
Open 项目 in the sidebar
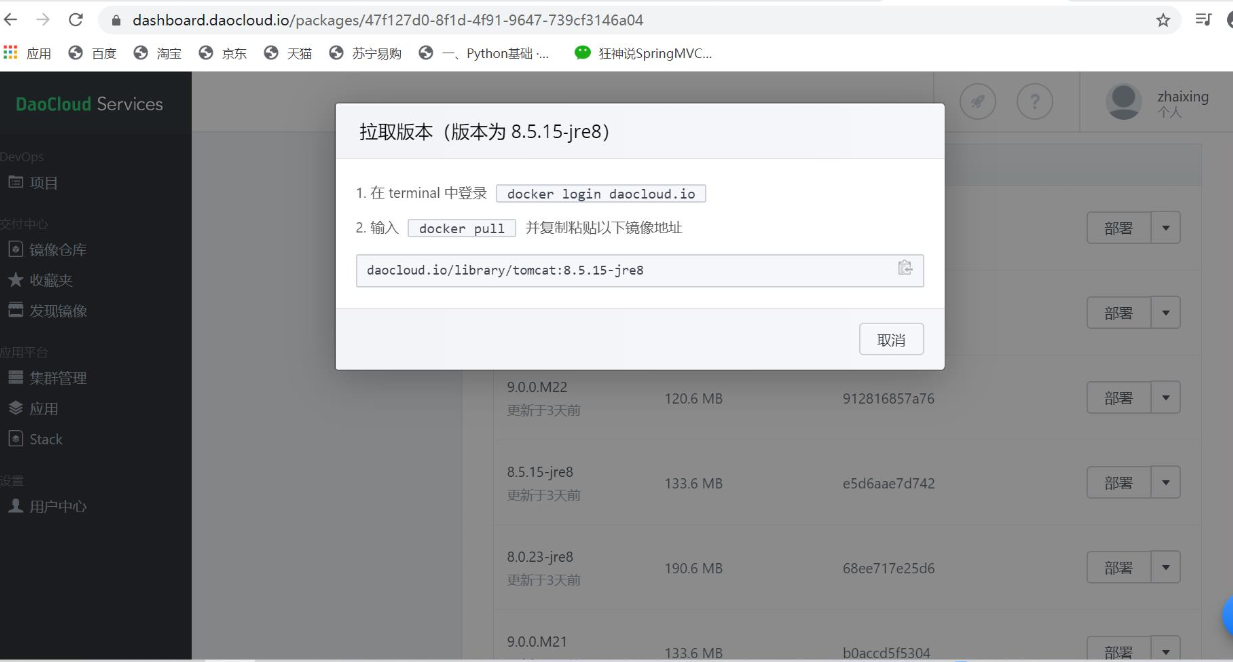point(34,183)
